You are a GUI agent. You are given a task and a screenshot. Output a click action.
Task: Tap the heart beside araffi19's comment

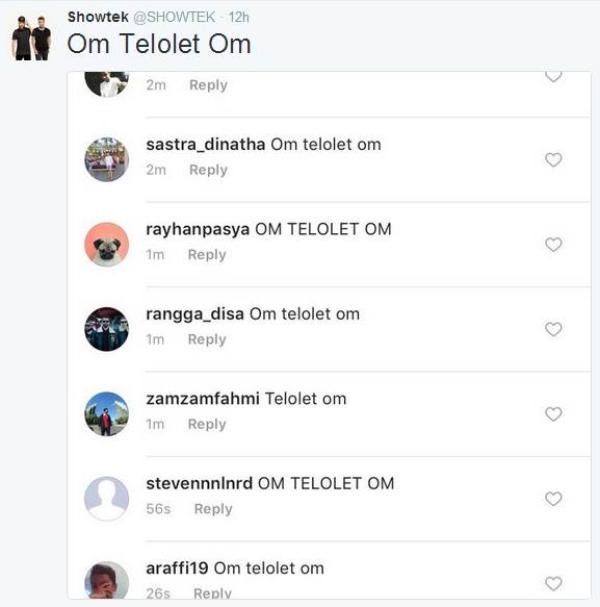[x=553, y=583]
